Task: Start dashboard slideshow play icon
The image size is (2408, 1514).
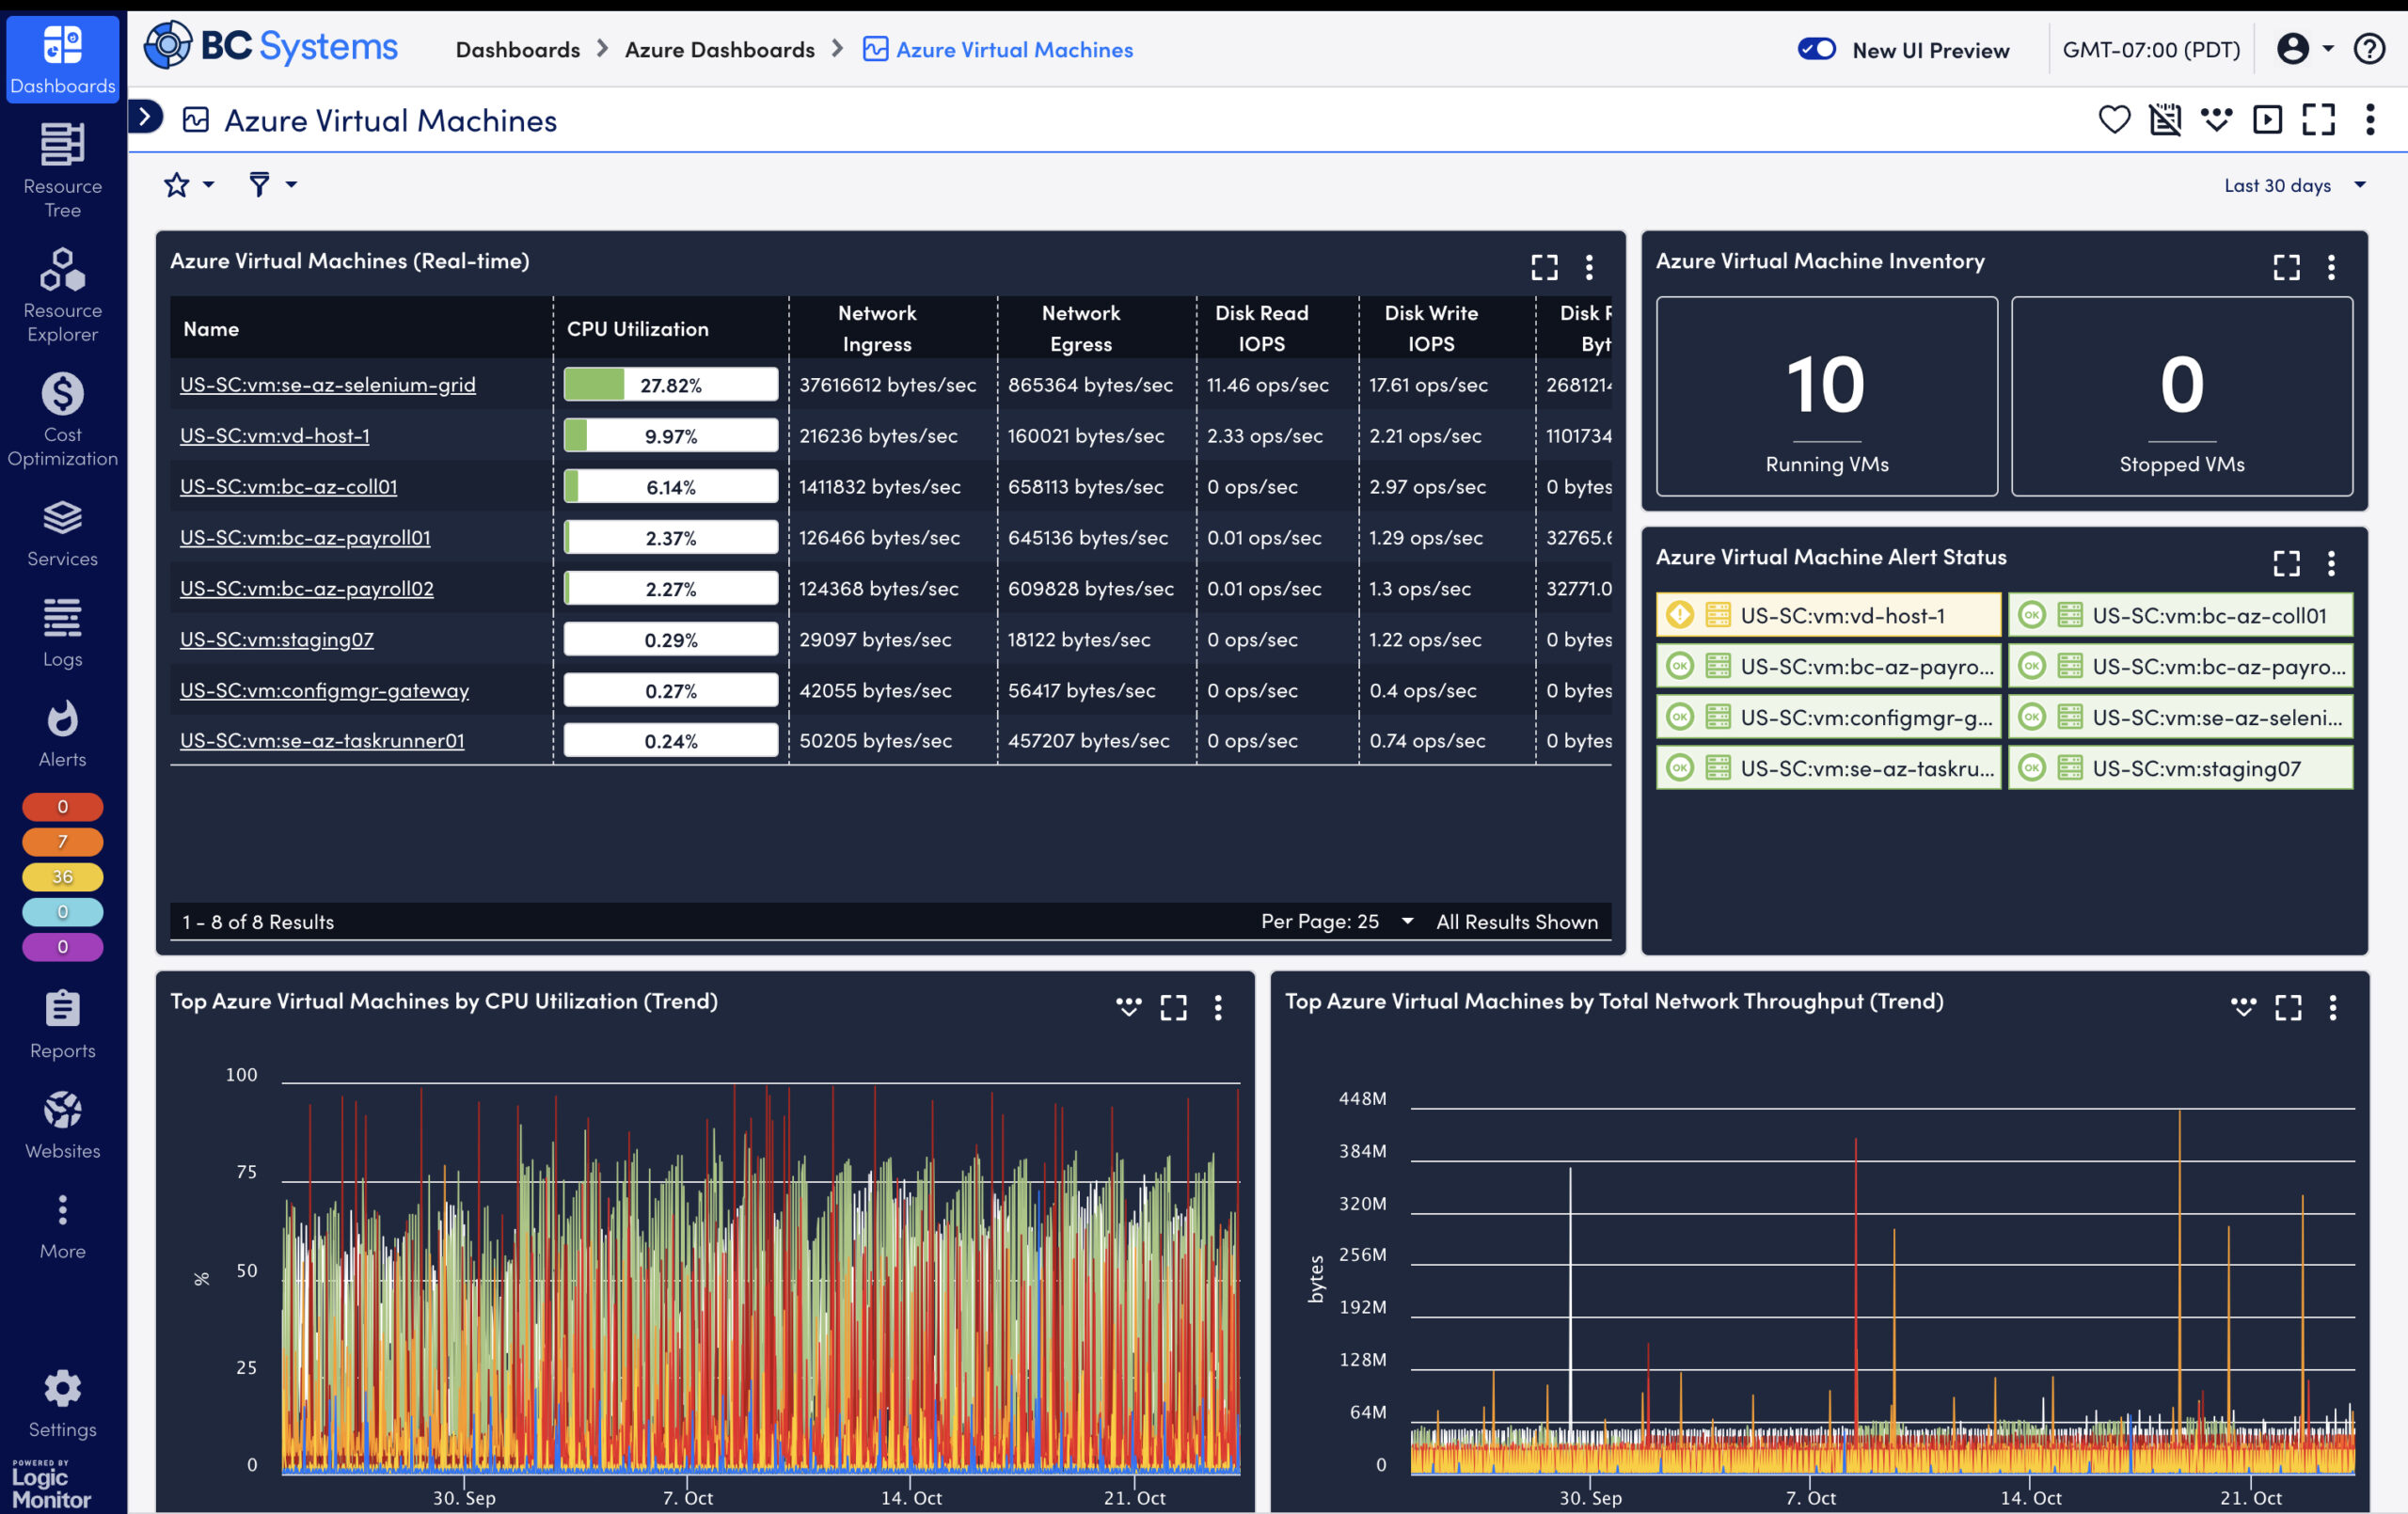Action: coord(2267,120)
